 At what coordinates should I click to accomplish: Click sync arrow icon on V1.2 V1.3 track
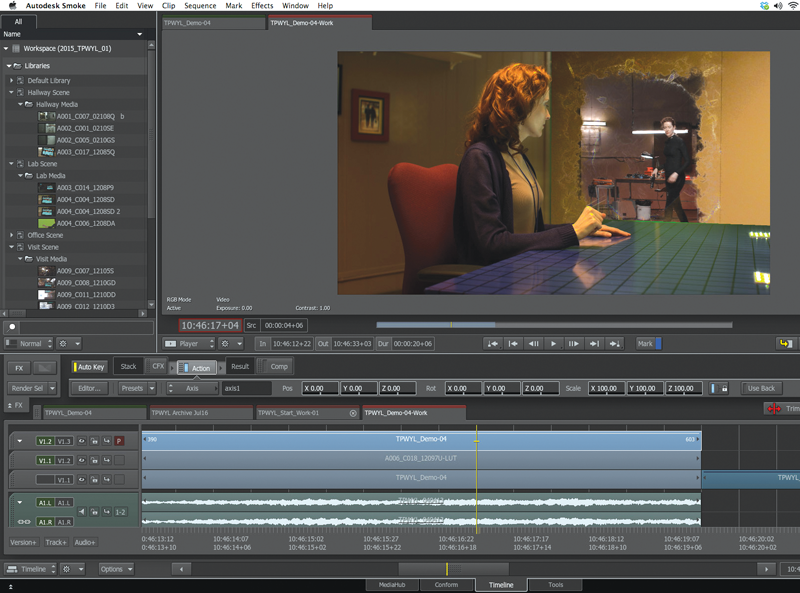pos(107,441)
